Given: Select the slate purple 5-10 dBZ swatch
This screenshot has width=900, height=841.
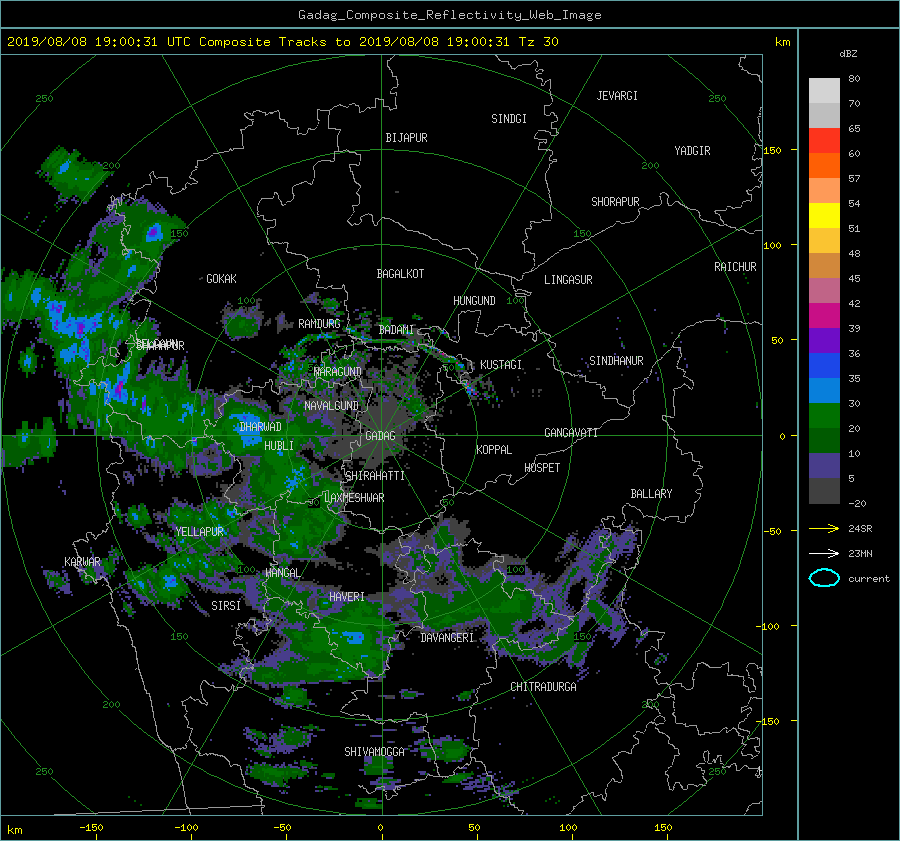Looking at the screenshot, I should click(824, 466).
